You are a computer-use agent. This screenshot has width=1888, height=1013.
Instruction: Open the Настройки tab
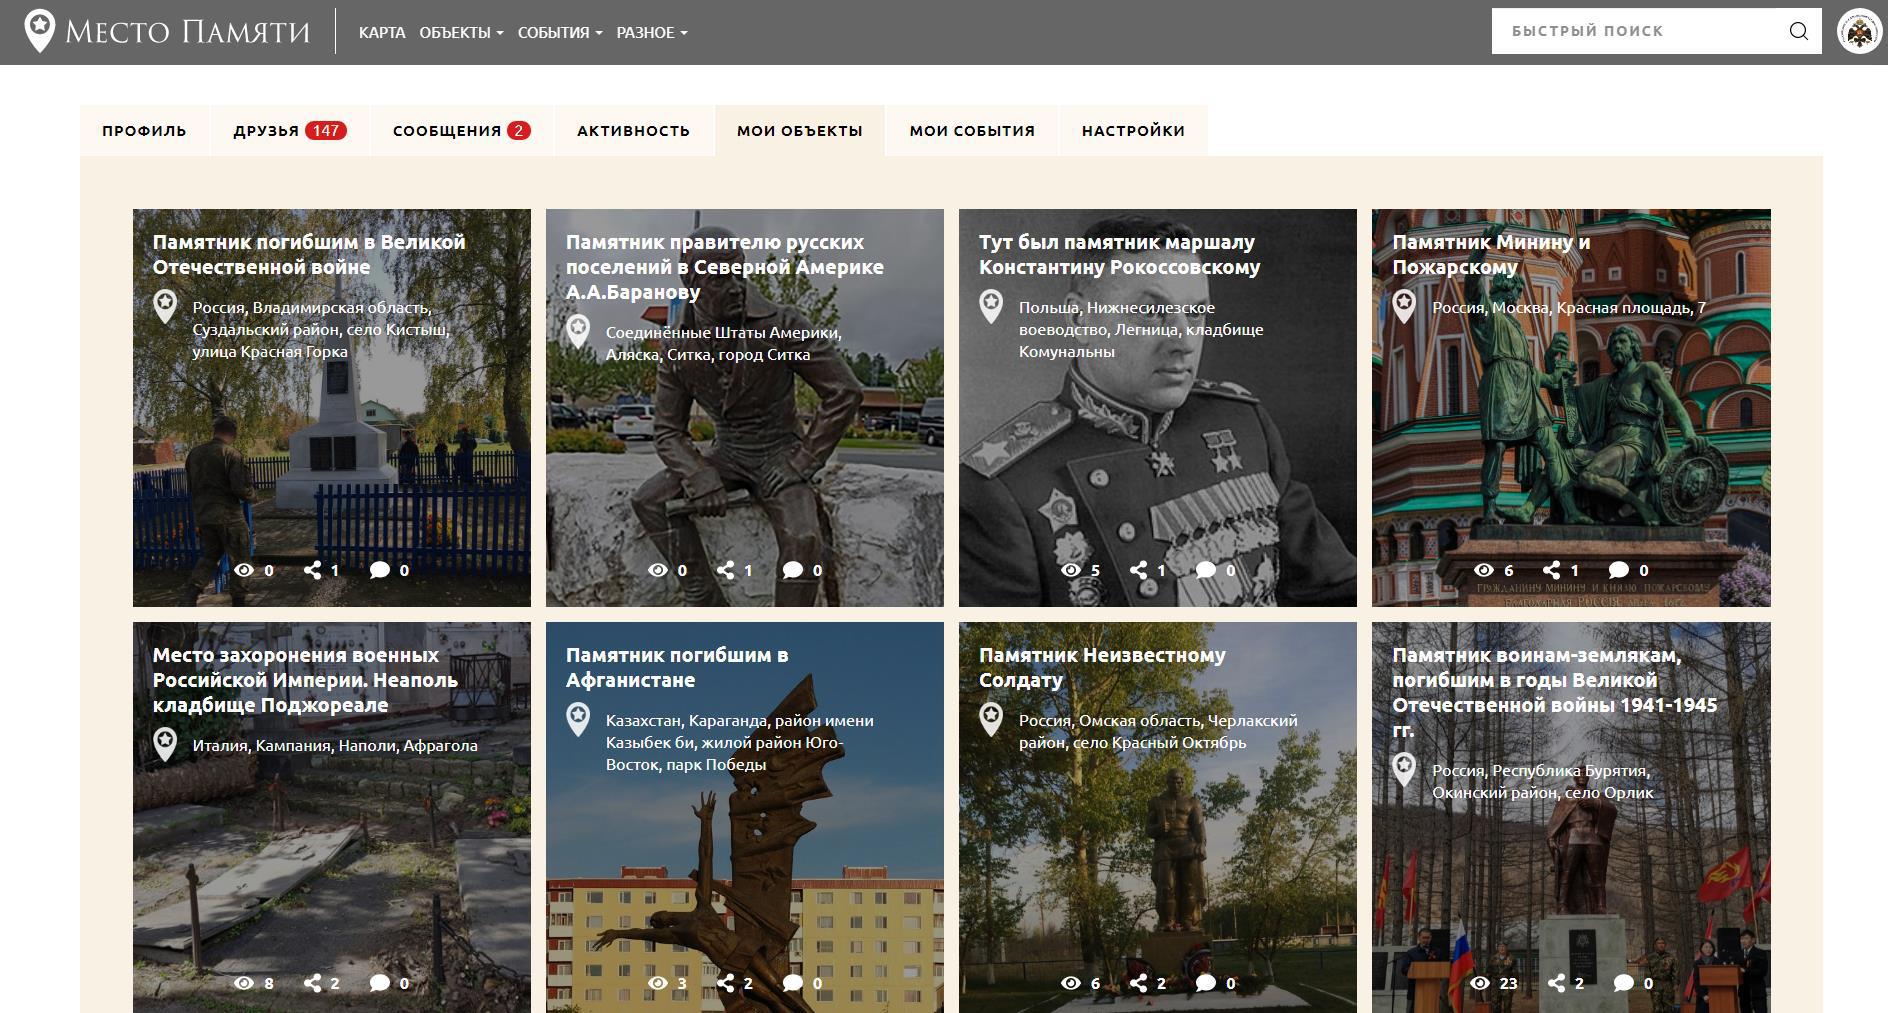pos(1133,131)
